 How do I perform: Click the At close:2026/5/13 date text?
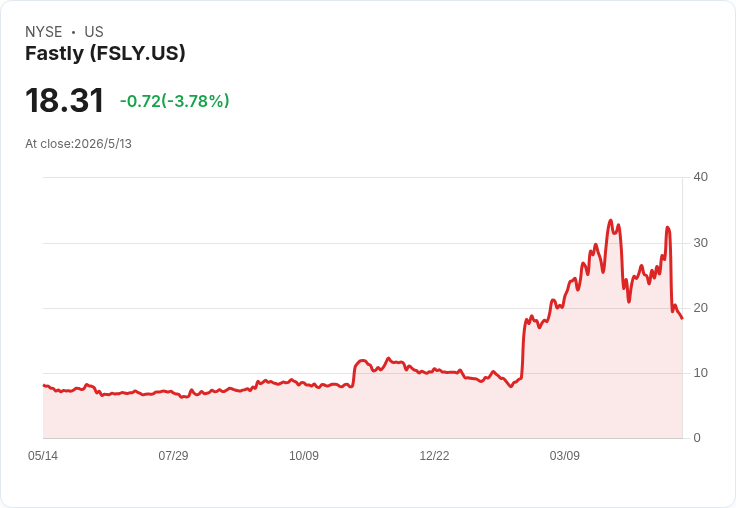click(x=78, y=144)
